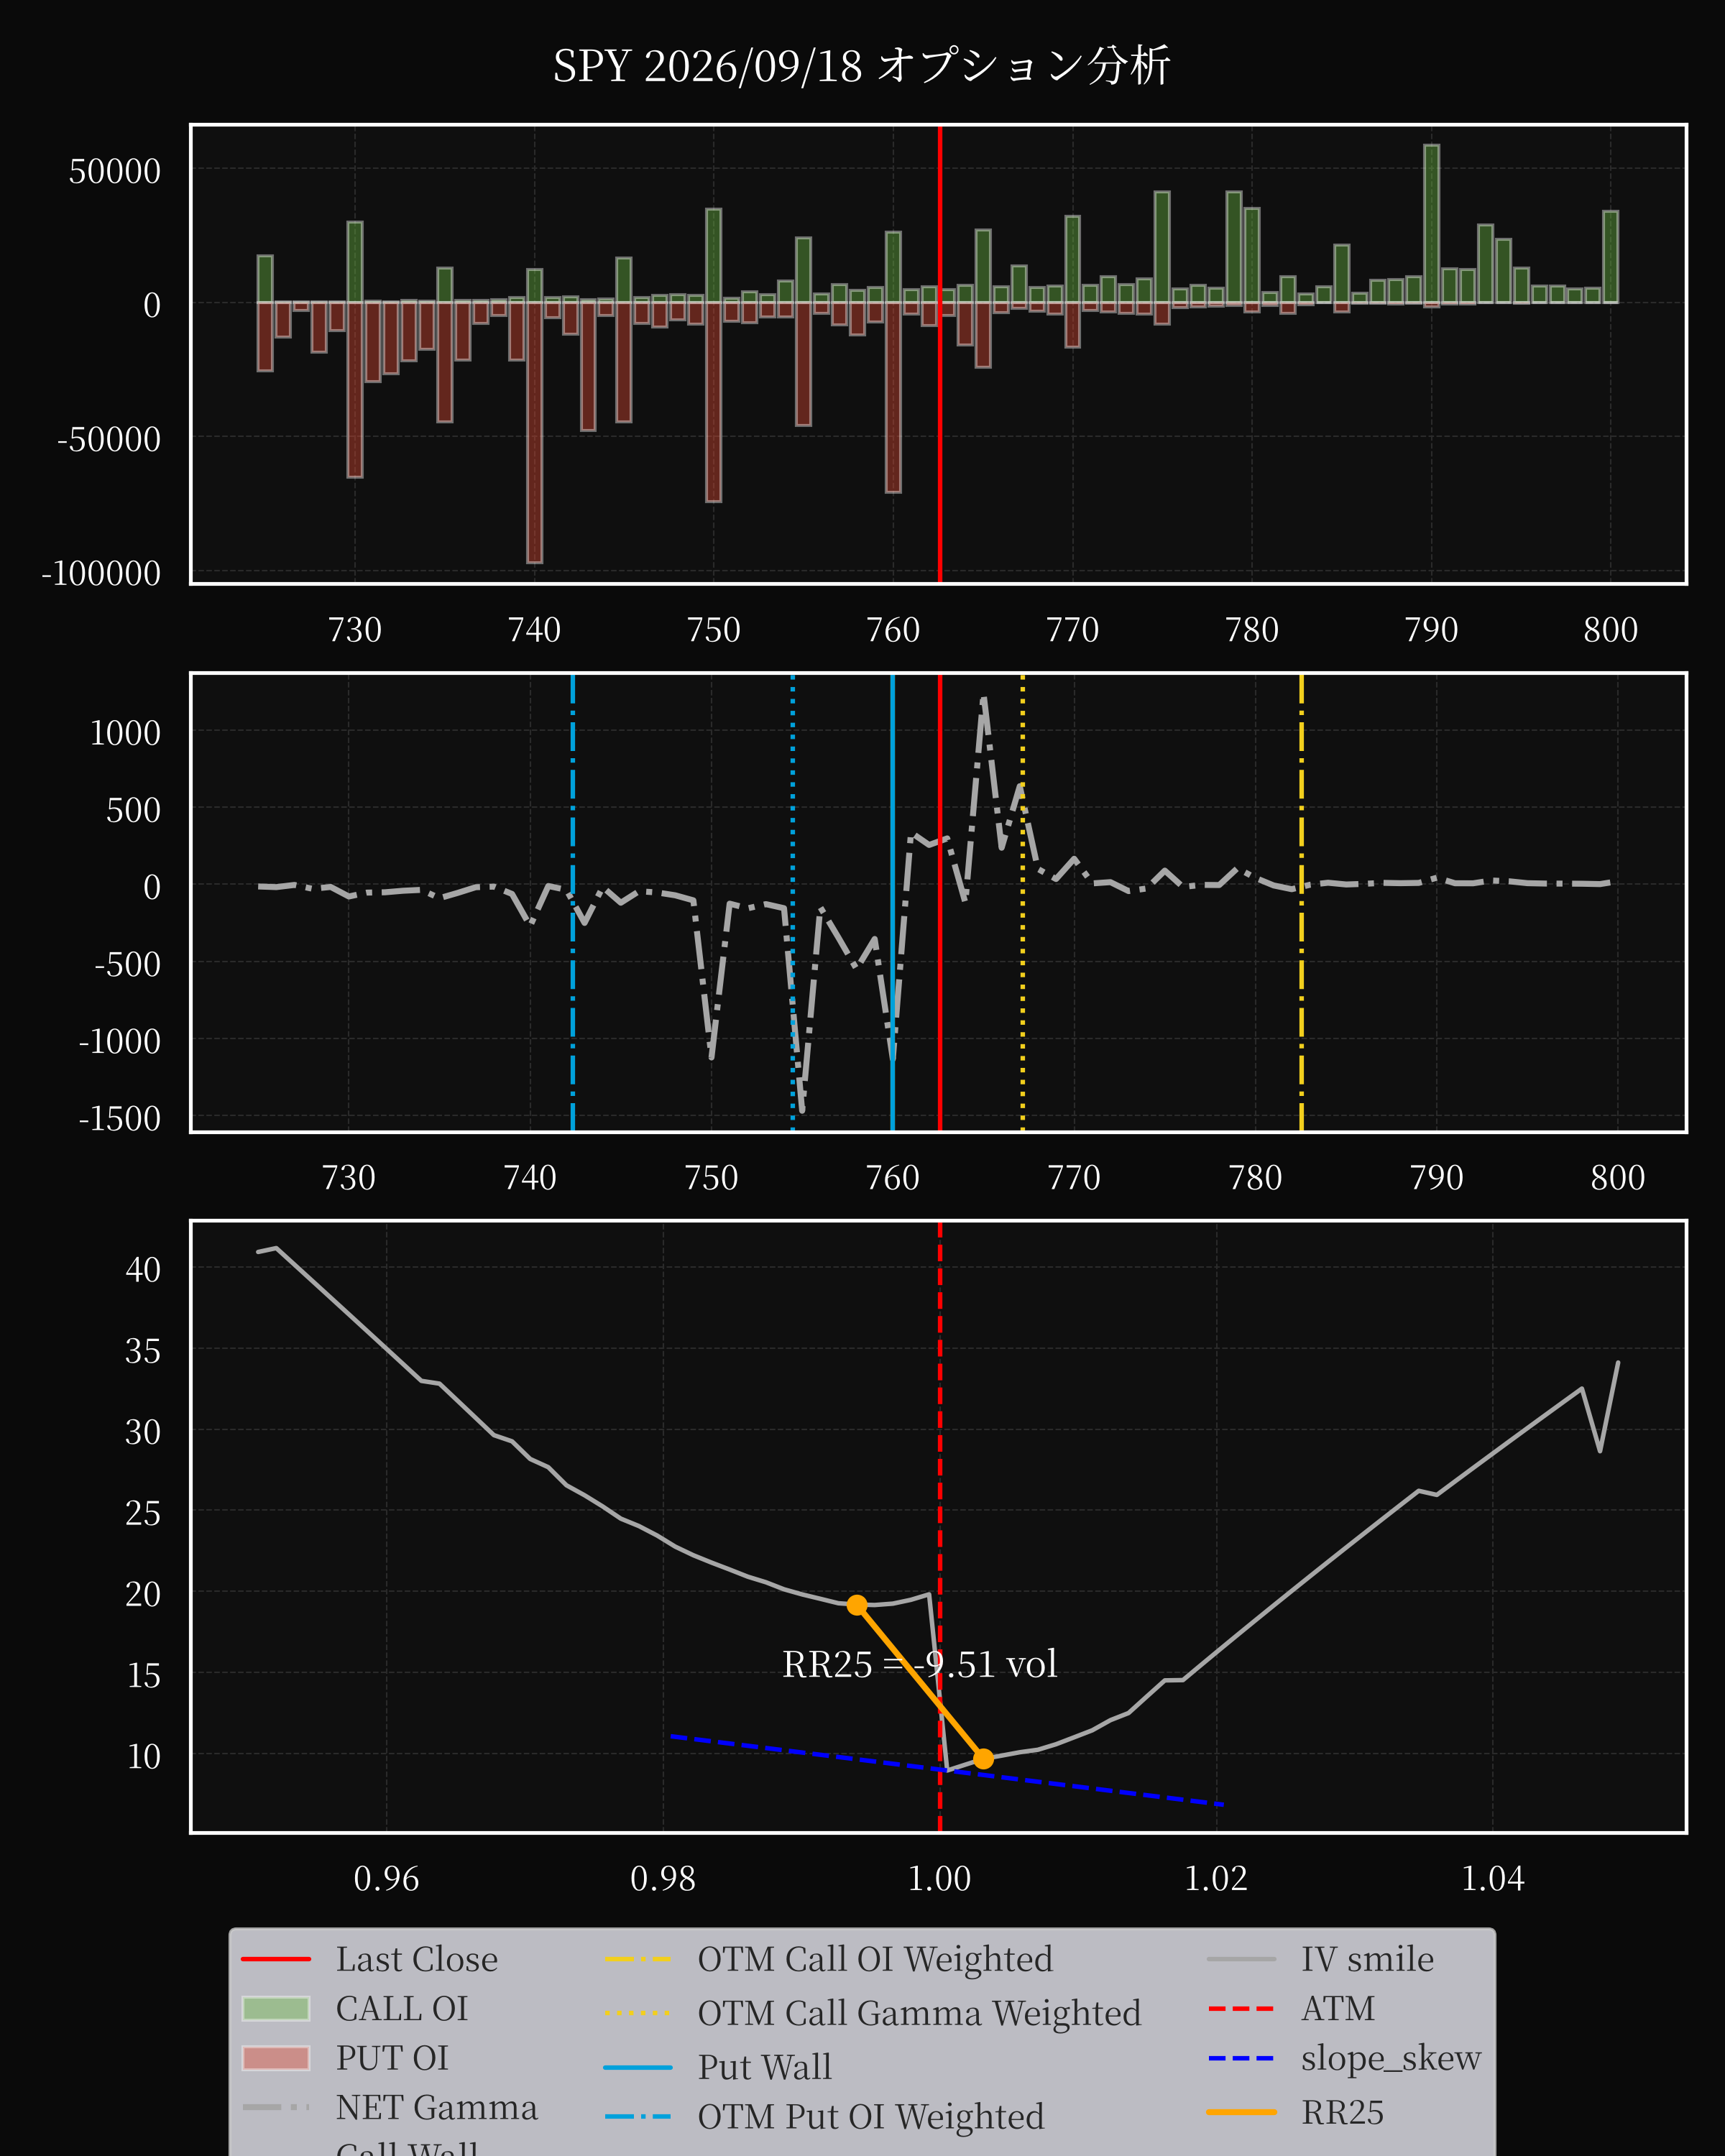Viewport: 1725px width, 2156px height.
Task: Click the '1.04' x-axis label in IV chart
Action: coord(1492,1878)
